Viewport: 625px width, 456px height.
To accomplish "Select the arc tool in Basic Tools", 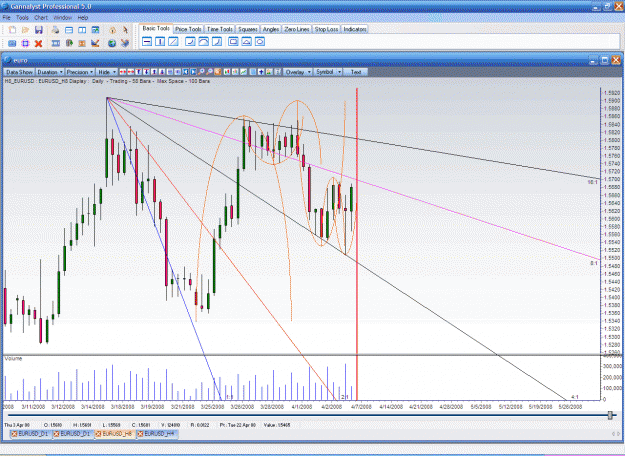I will pyautogui.click(x=203, y=41).
